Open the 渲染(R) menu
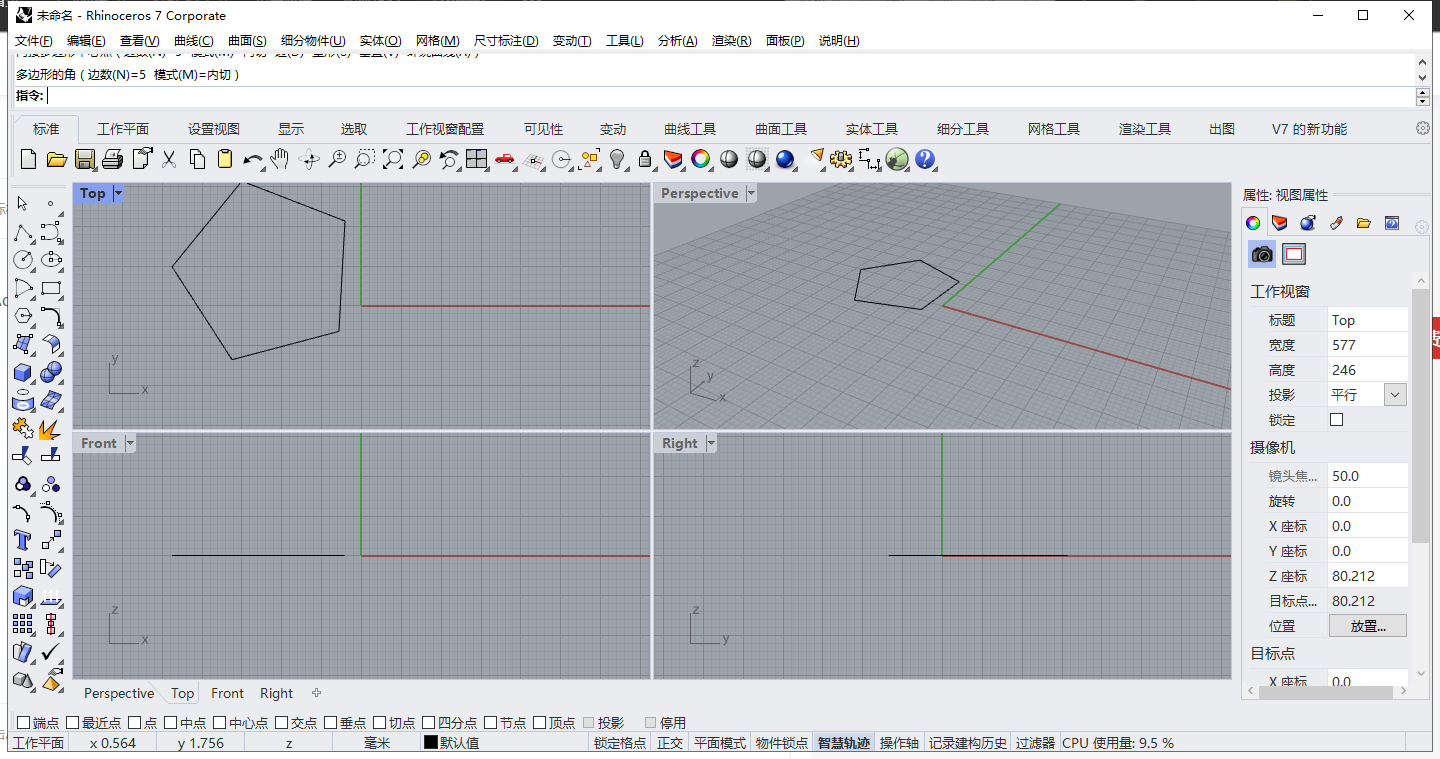 click(x=731, y=41)
